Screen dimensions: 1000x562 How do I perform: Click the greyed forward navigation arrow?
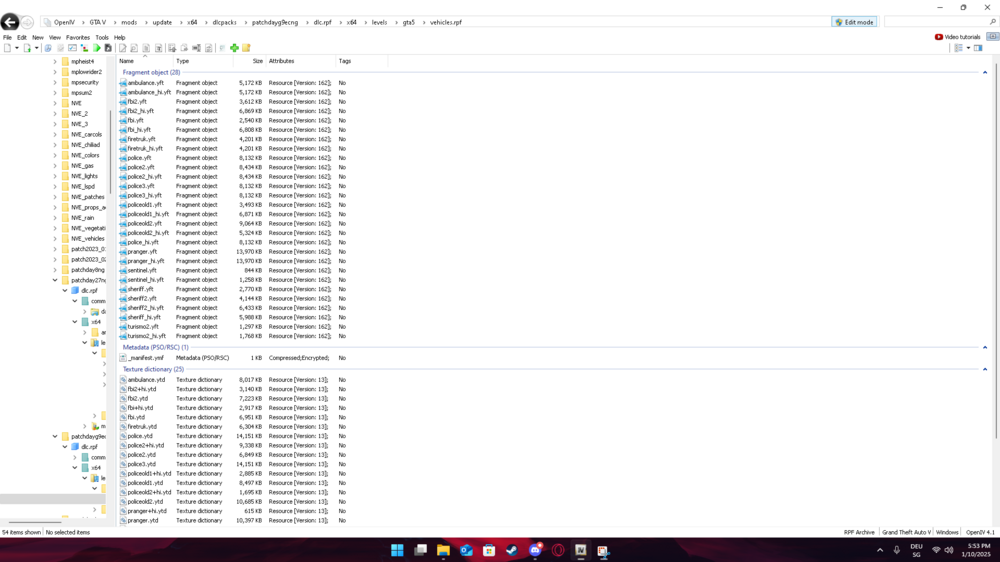point(27,22)
